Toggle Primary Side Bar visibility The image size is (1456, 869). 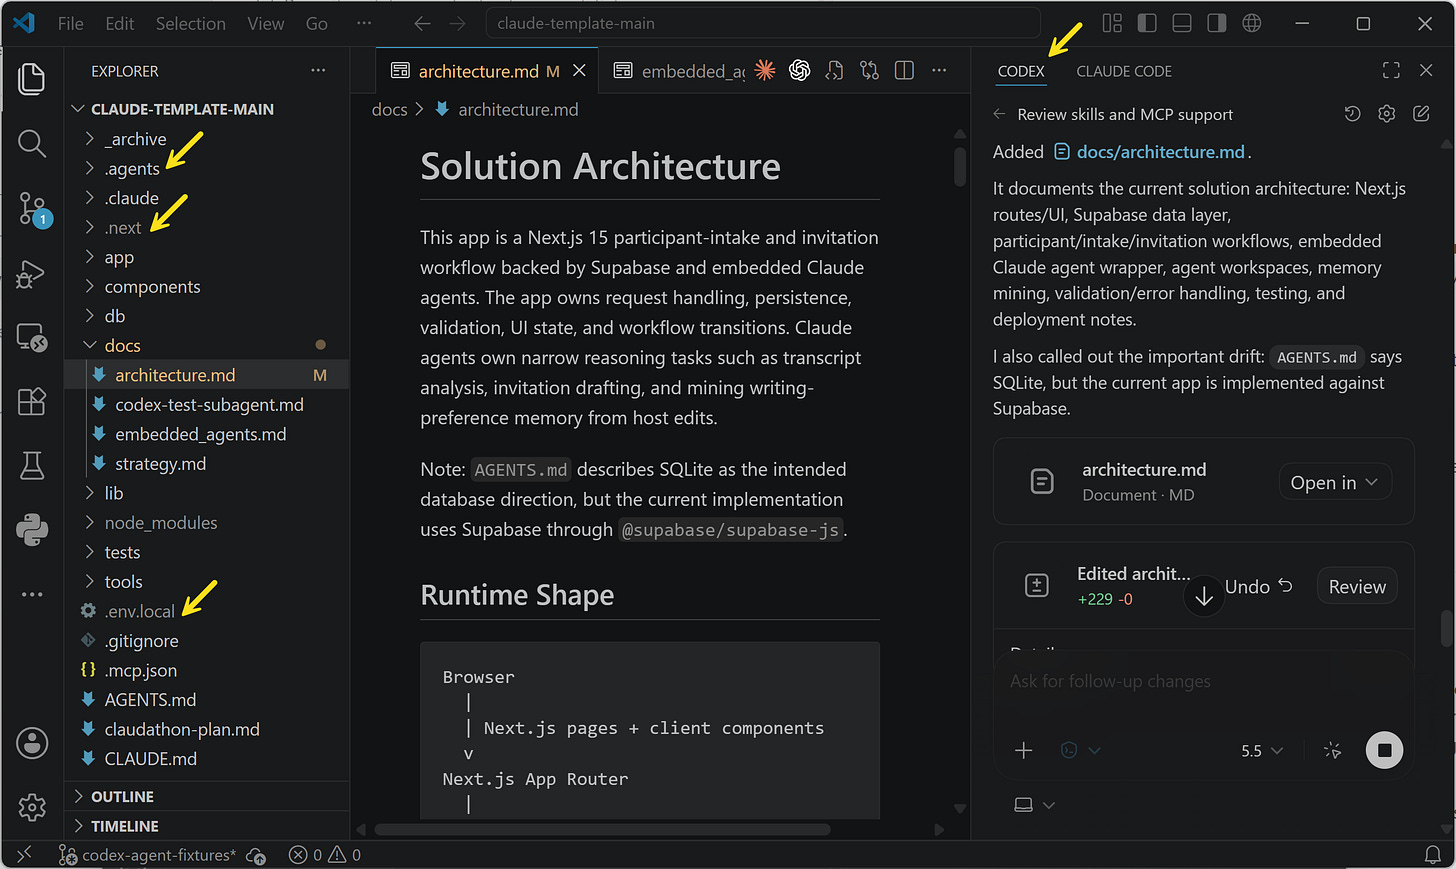[1147, 23]
